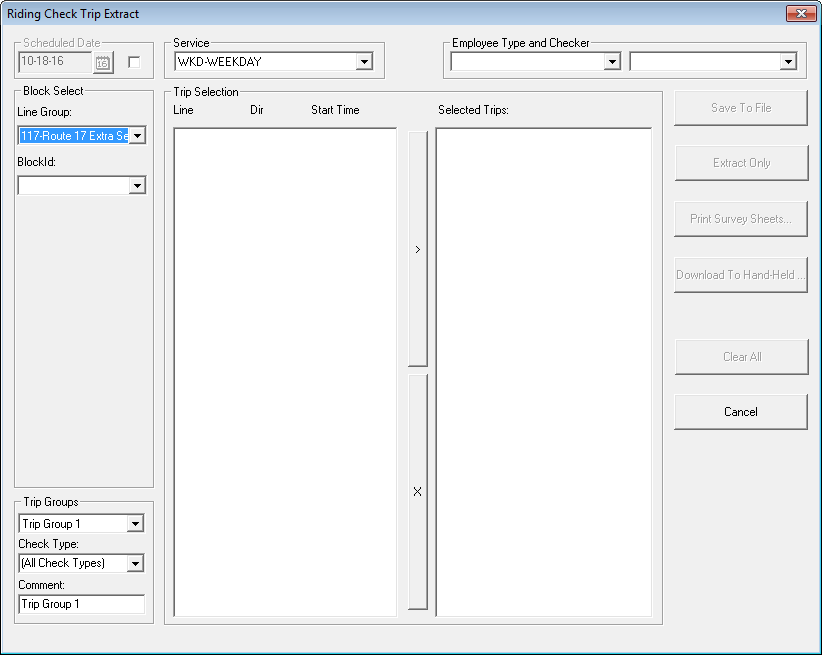This screenshot has width=822, height=655.
Task: Expand the BlockId dropdown
Action: coord(137,185)
